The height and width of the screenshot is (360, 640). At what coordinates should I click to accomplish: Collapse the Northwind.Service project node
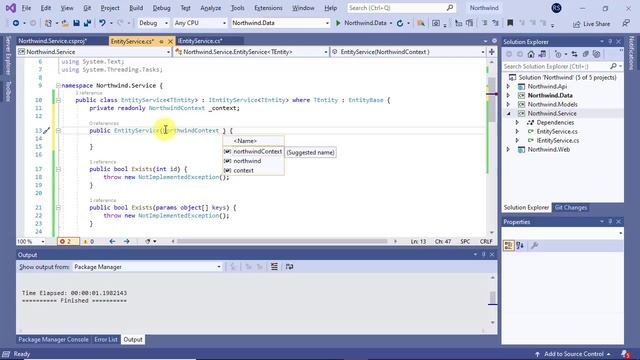click(x=509, y=113)
